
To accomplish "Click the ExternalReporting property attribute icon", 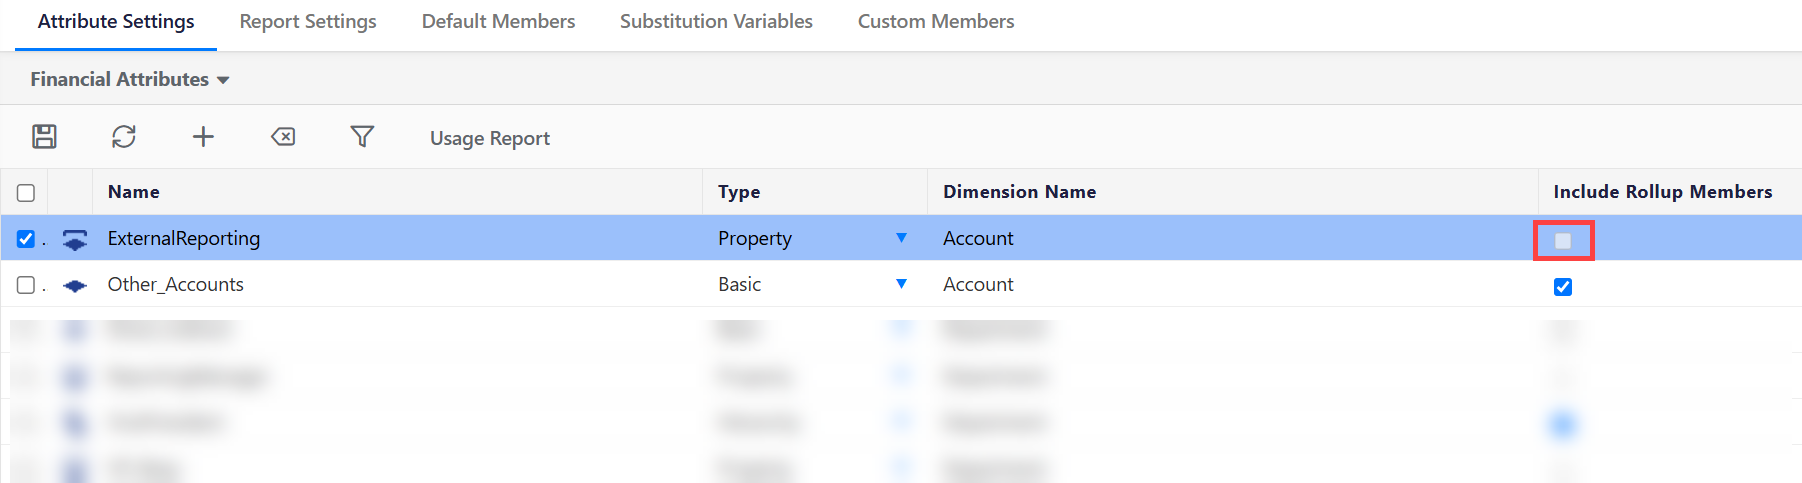I will [75, 239].
